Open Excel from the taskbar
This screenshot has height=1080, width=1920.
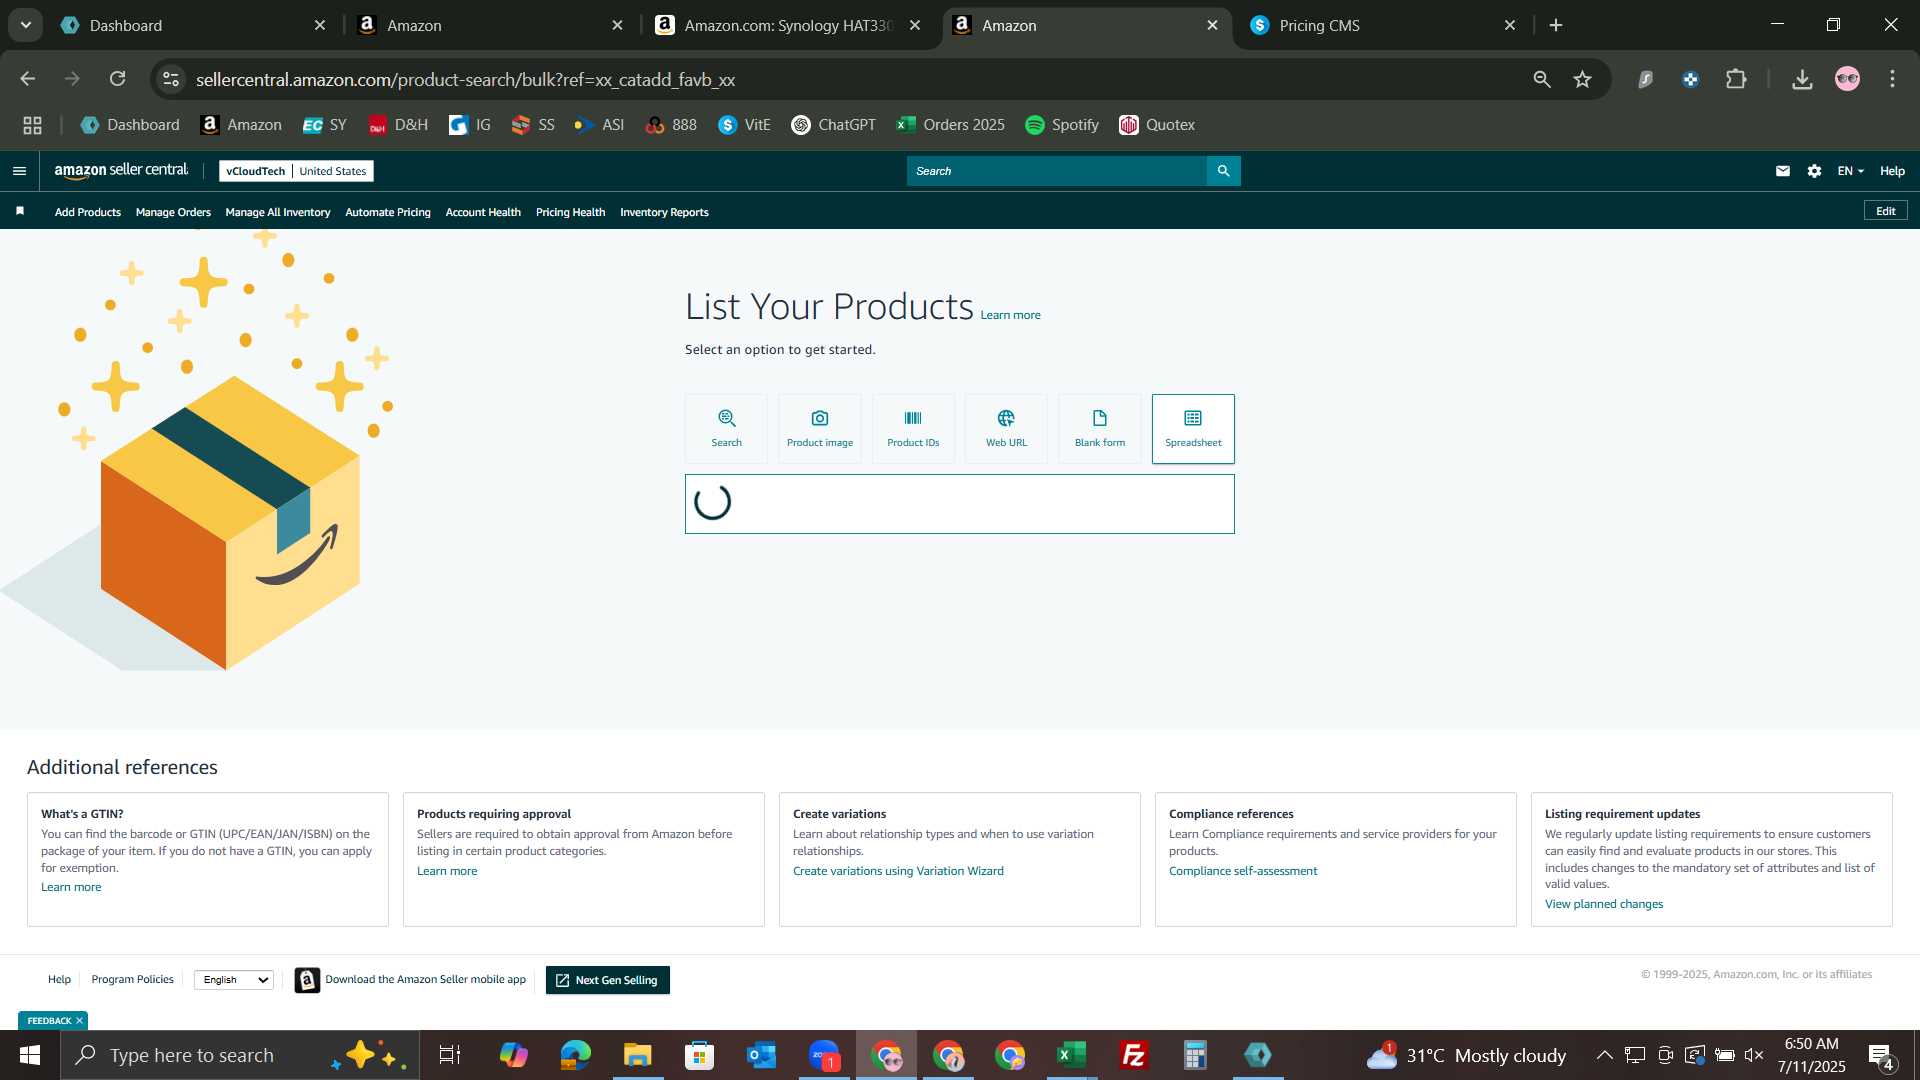(1071, 1055)
